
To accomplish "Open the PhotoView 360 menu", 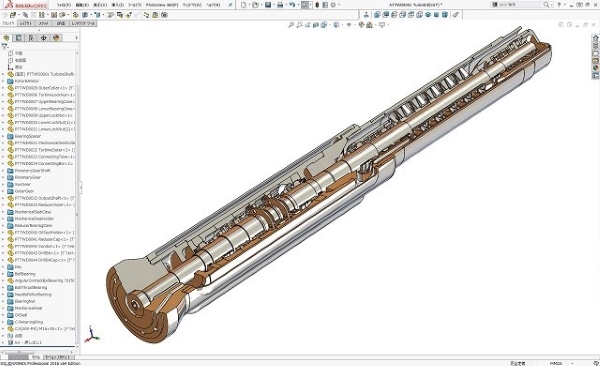I will click(162, 5).
